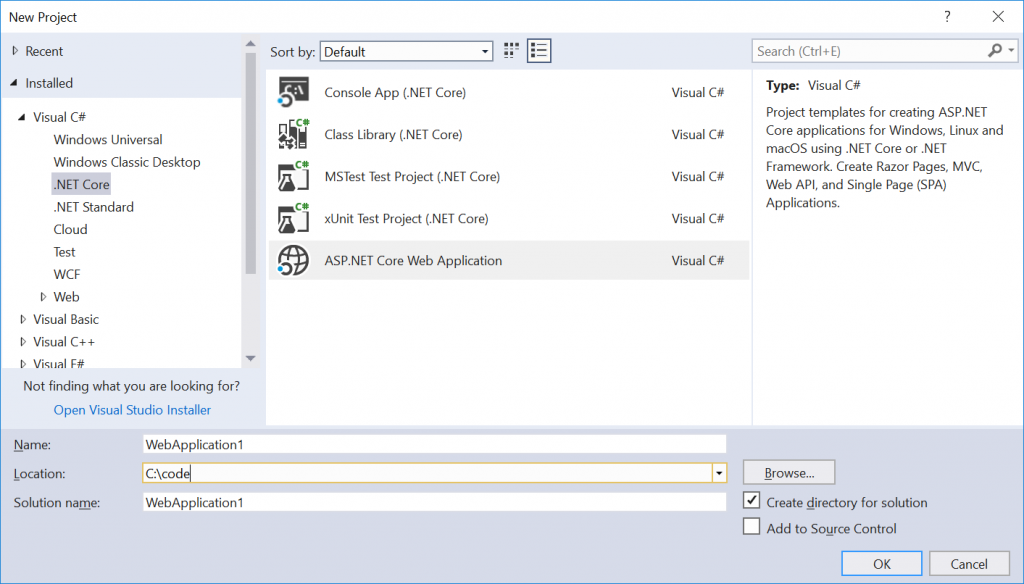Choose the MSTest Test Project icon
This screenshot has height=584, width=1024.
pos(292,177)
